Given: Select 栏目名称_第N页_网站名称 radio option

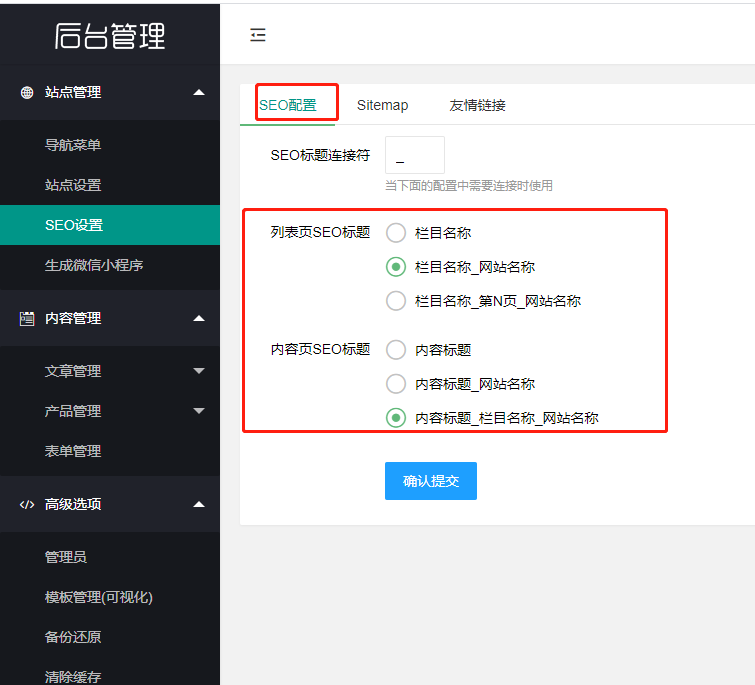Looking at the screenshot, I should click(x=396, y=301).
